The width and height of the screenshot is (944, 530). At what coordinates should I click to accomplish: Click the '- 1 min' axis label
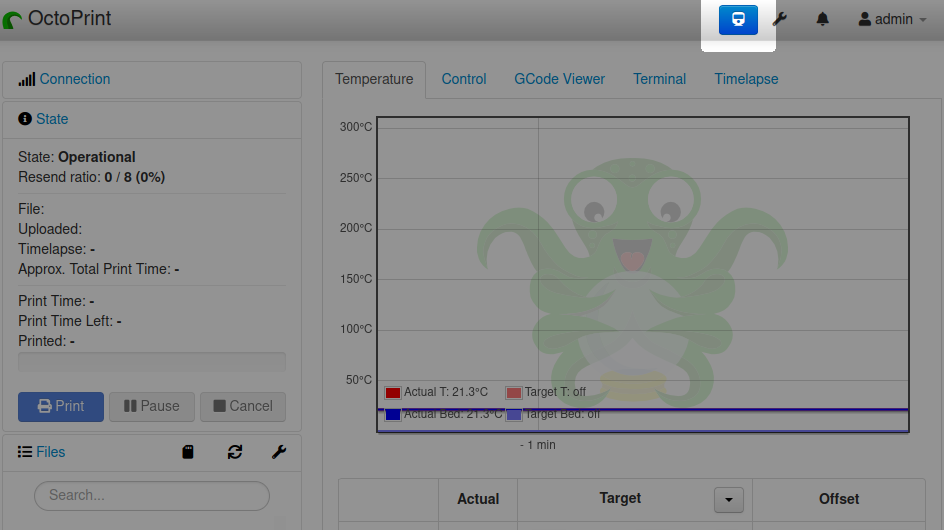pyautogui.click(x=538, y=445)
